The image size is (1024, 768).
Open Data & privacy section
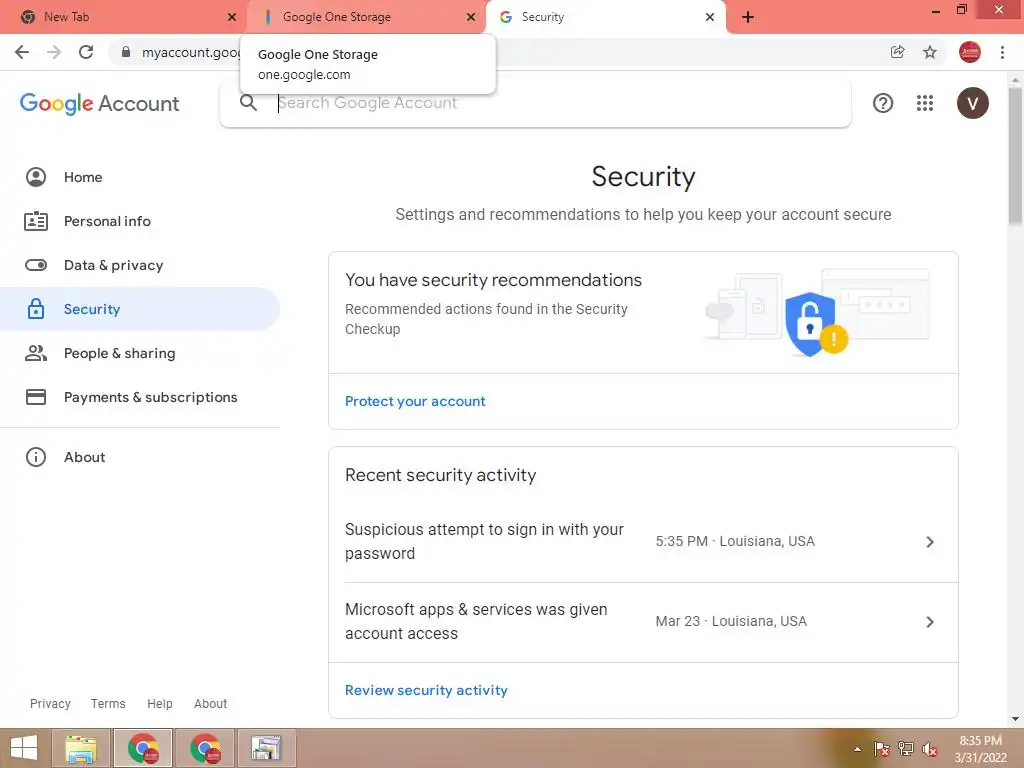114,265
